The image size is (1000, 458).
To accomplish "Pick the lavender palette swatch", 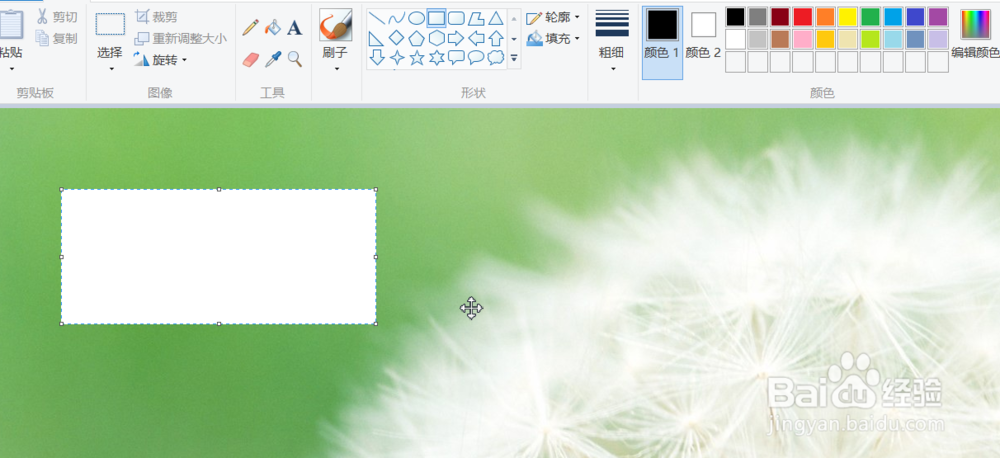I will (938, 39).
